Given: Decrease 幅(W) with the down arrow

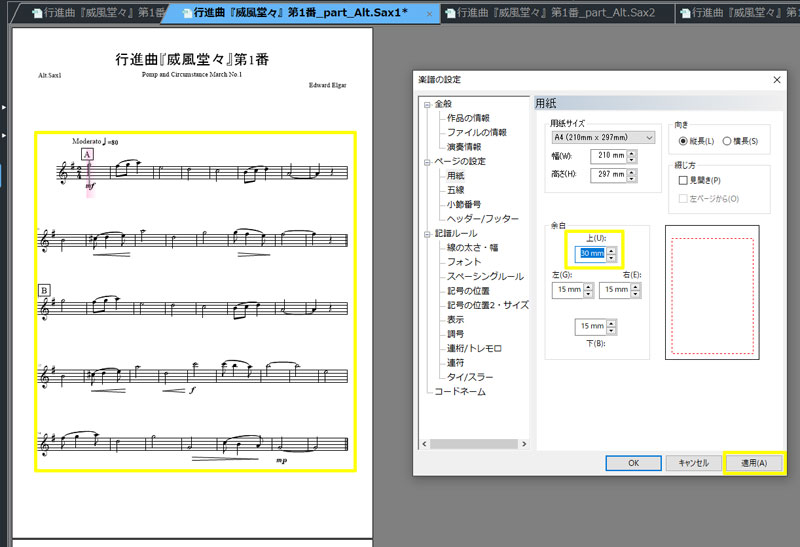Looking at the screenshot, I should tap(632, 159).
